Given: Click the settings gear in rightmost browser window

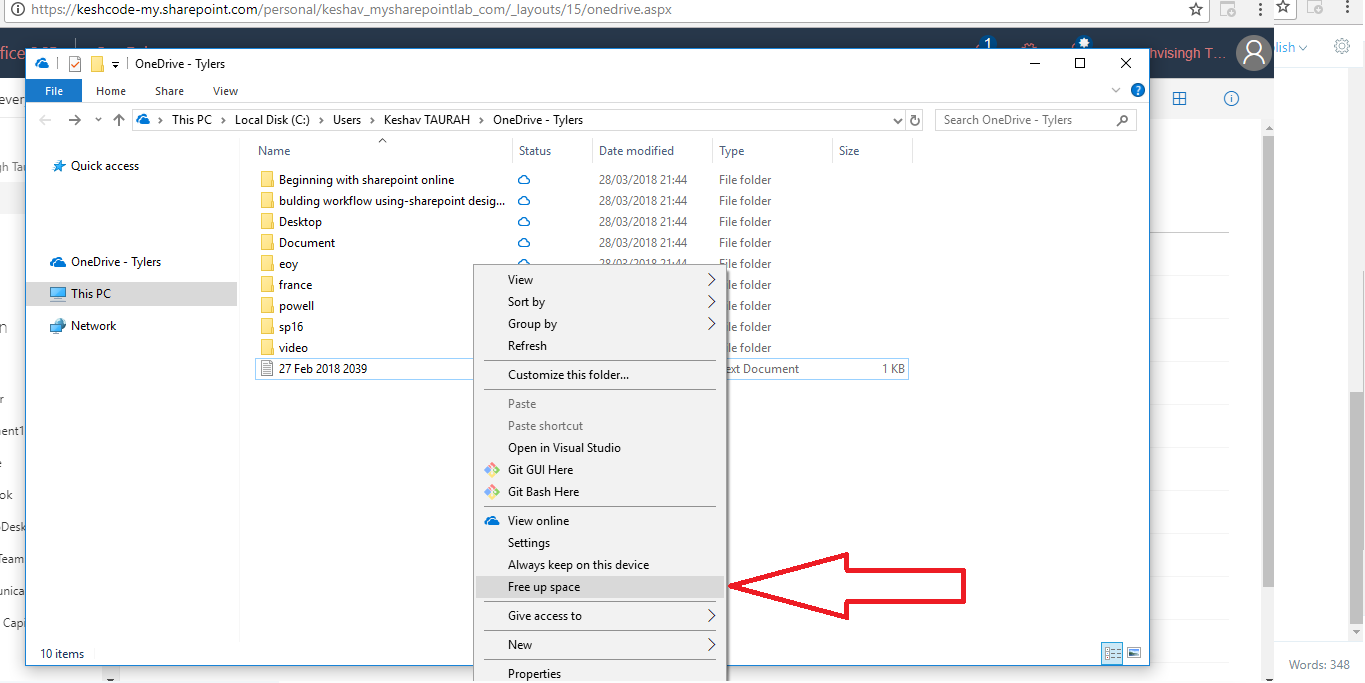Looking at the screenshot, I should [x=1342, y=46].
